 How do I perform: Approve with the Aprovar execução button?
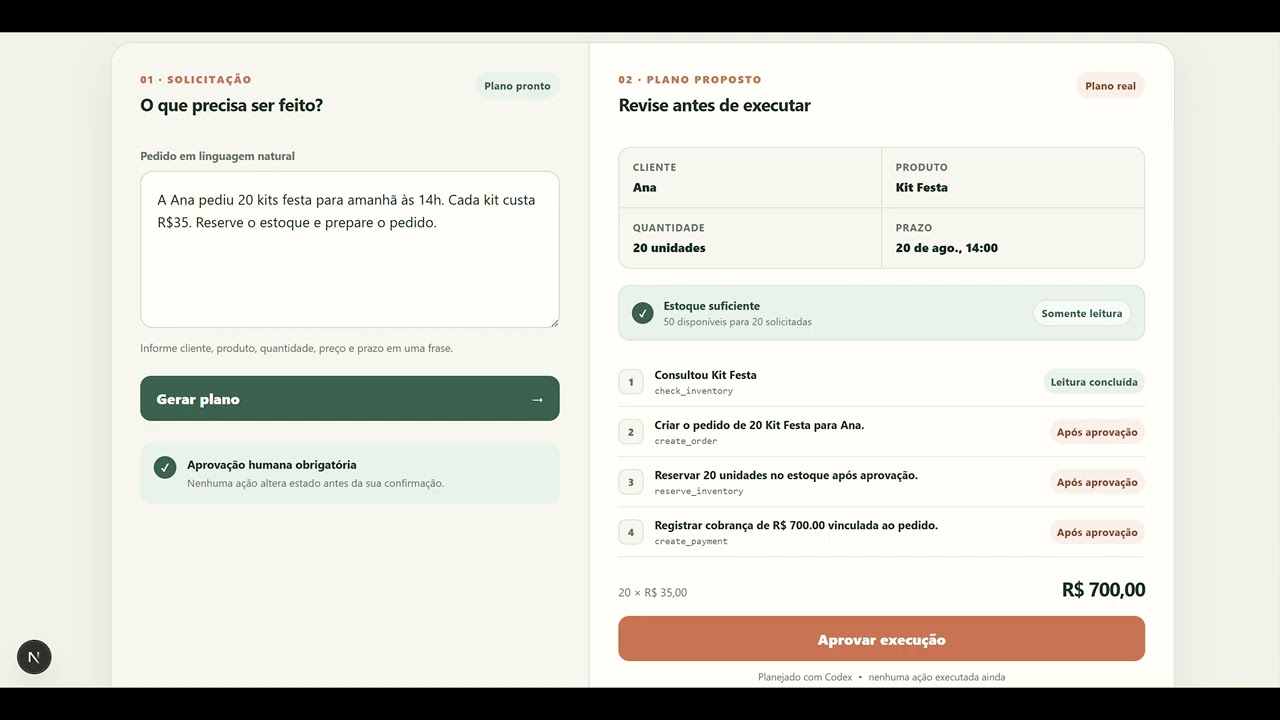pos(882,639)
